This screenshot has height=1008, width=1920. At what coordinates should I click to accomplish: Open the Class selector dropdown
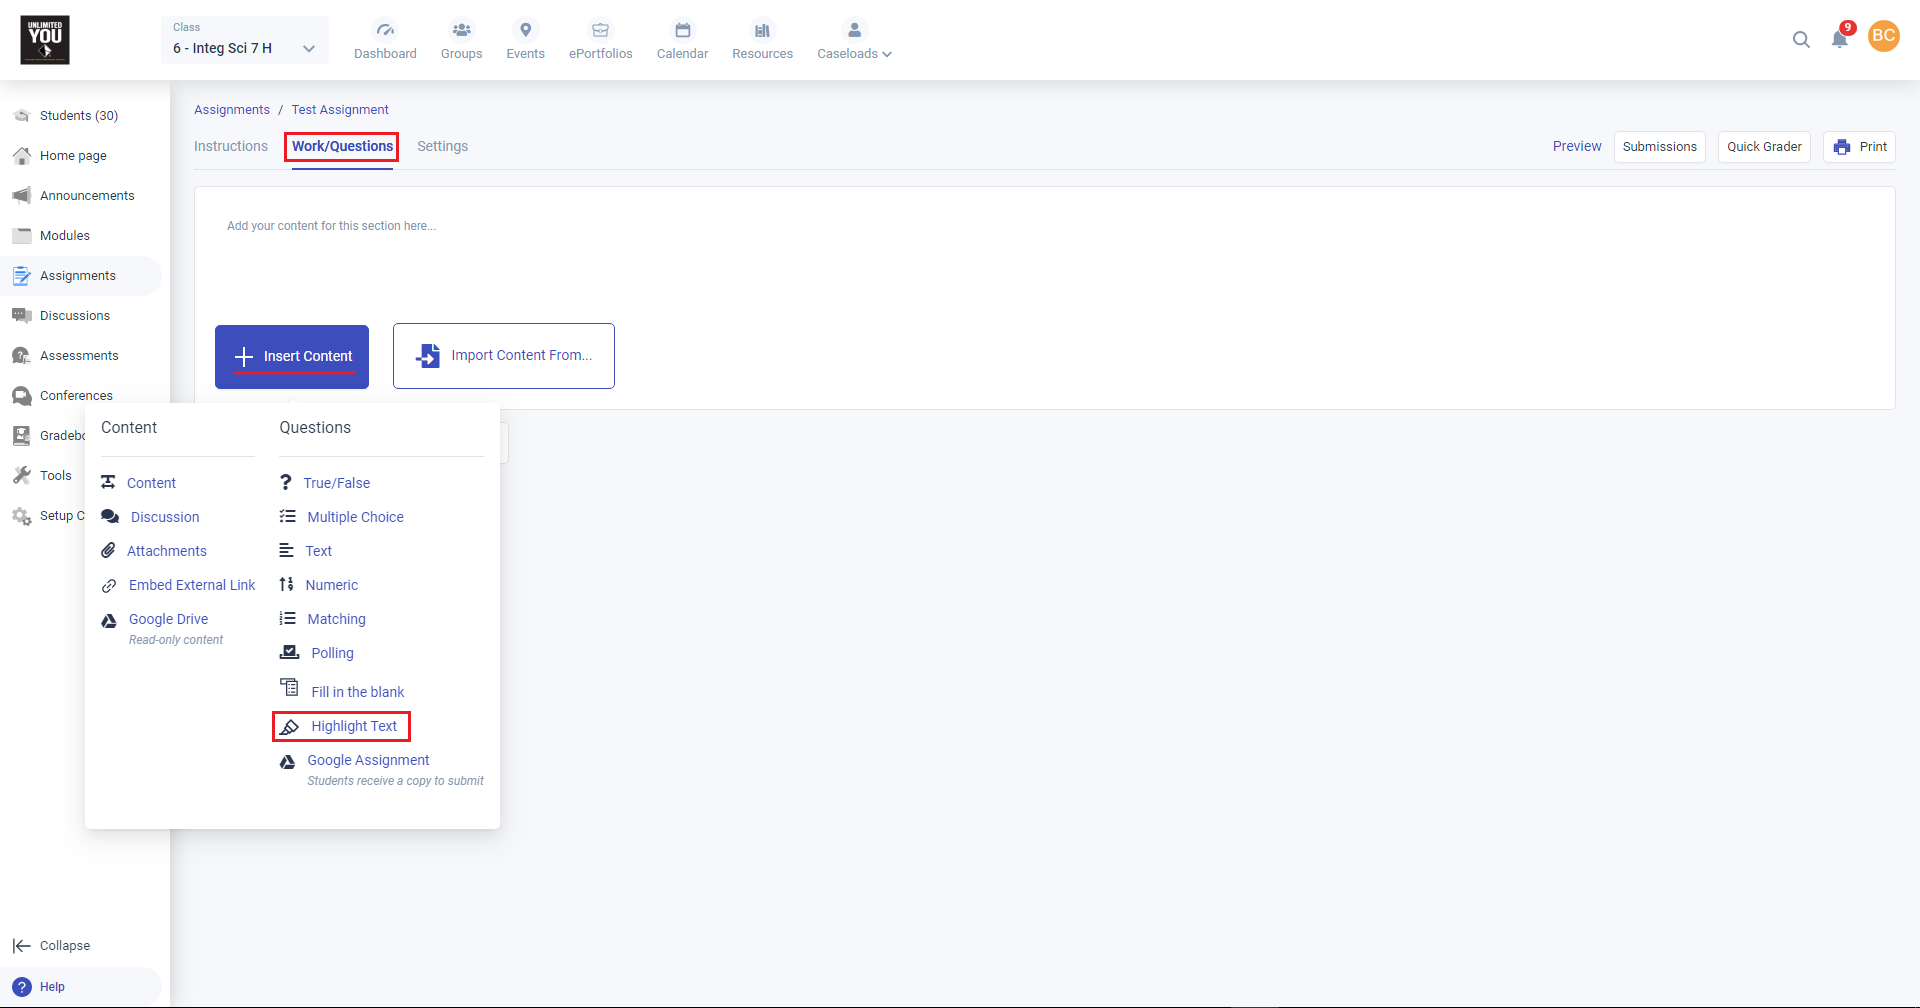click(x=245, y=40)
